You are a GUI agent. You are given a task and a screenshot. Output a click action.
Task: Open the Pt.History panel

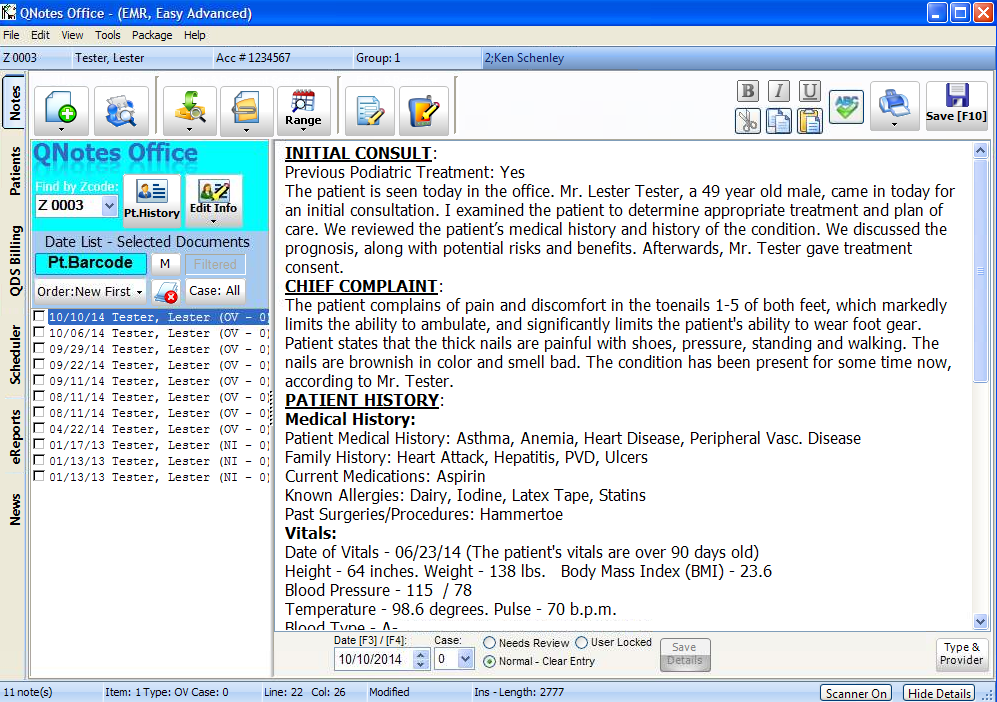click(152, 197)
